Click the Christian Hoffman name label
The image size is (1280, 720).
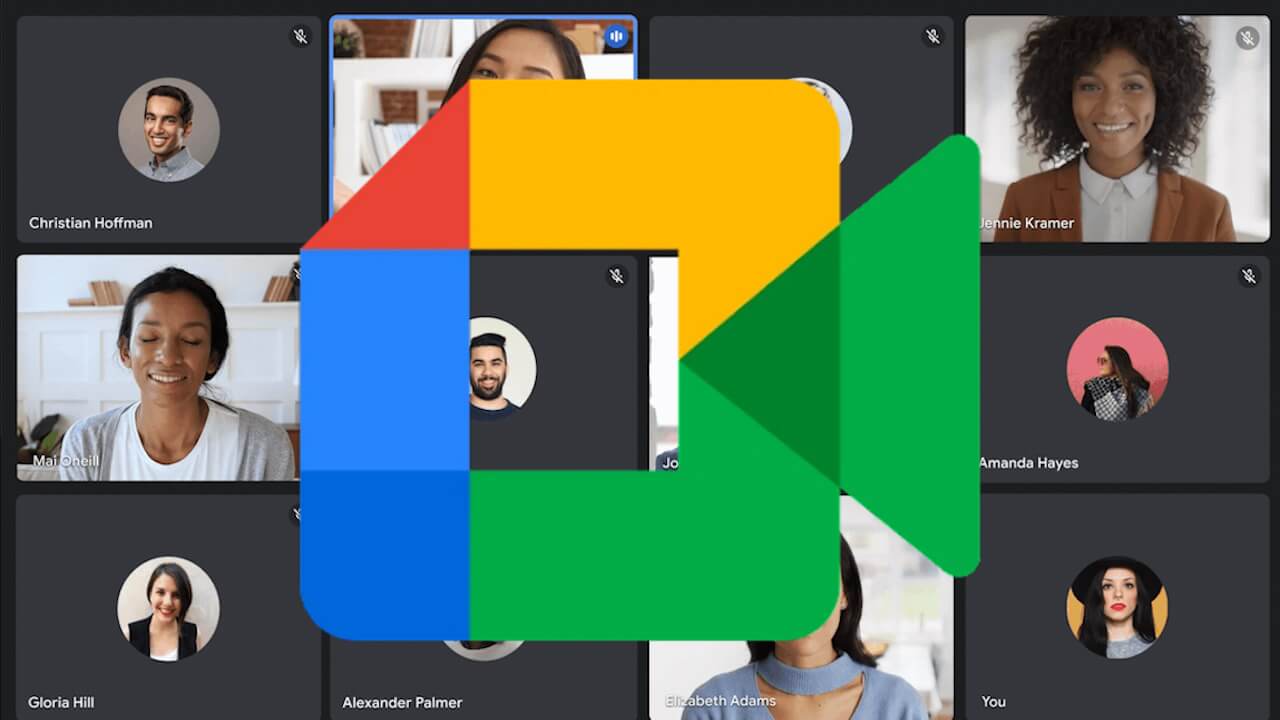point(91,223)
